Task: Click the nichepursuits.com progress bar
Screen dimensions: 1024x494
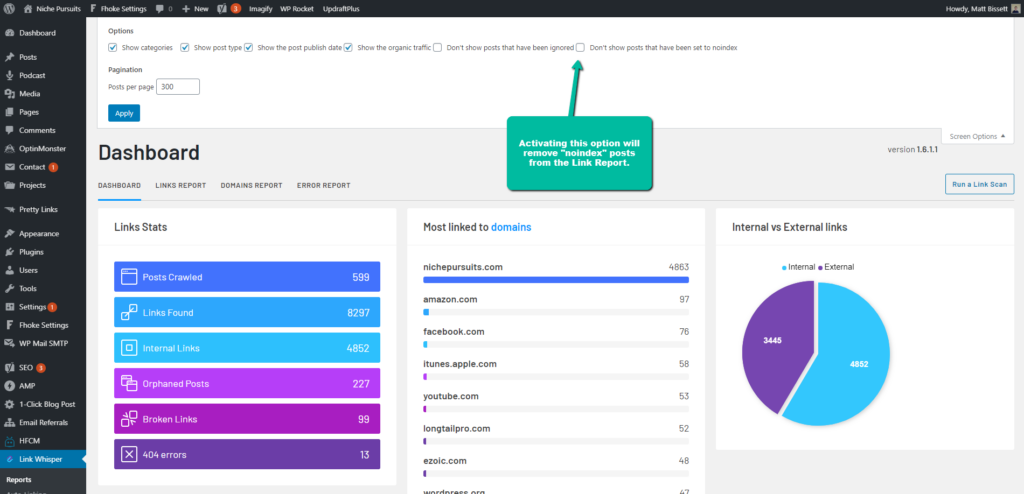Action: (x=556, y=280)
